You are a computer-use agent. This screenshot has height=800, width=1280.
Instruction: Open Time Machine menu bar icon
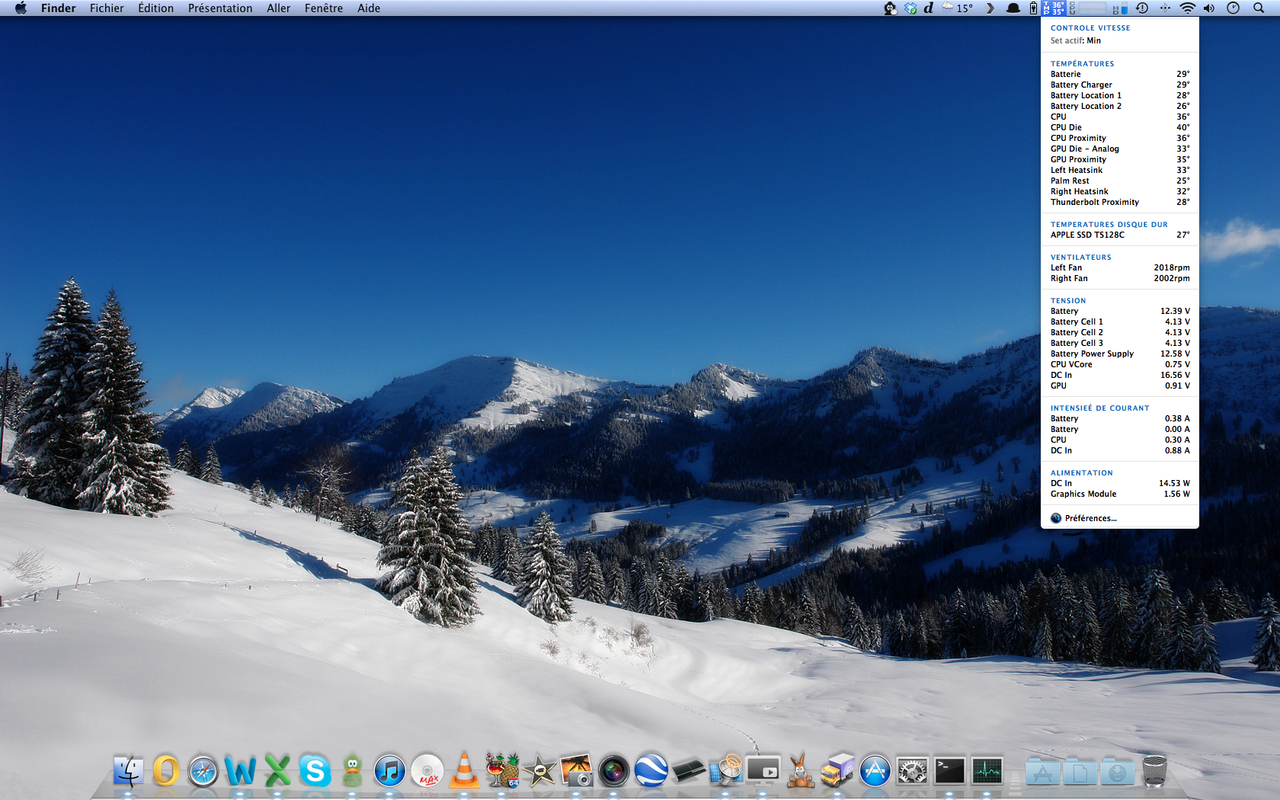(x=1142, y=8)
